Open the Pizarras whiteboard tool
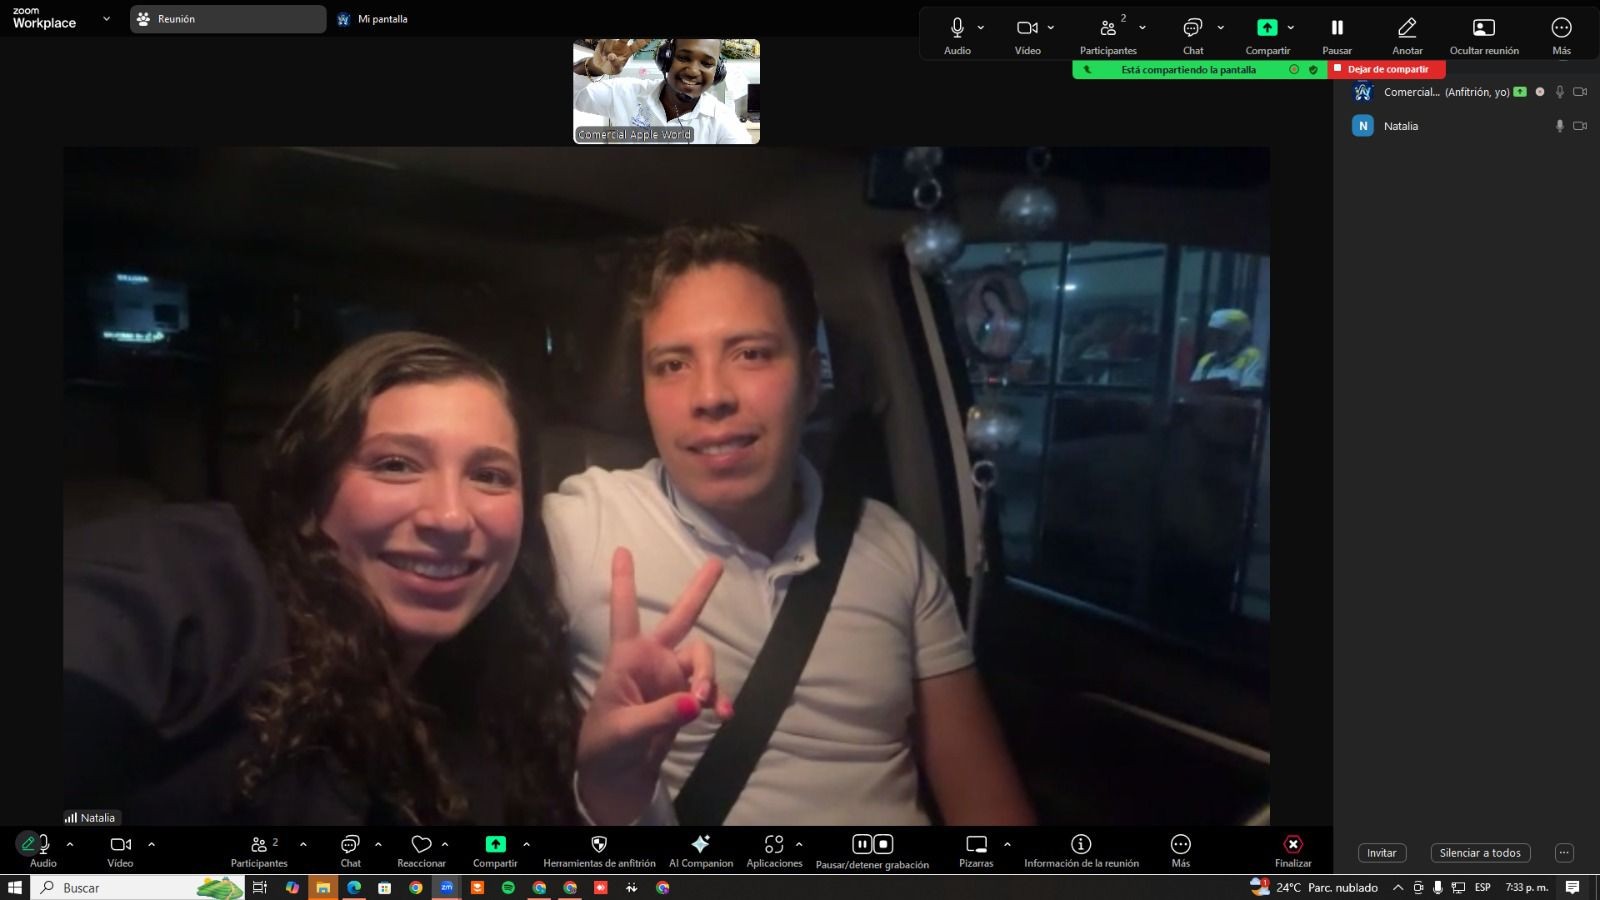This screenshot has width=1600, height=900. click(976, 845)
